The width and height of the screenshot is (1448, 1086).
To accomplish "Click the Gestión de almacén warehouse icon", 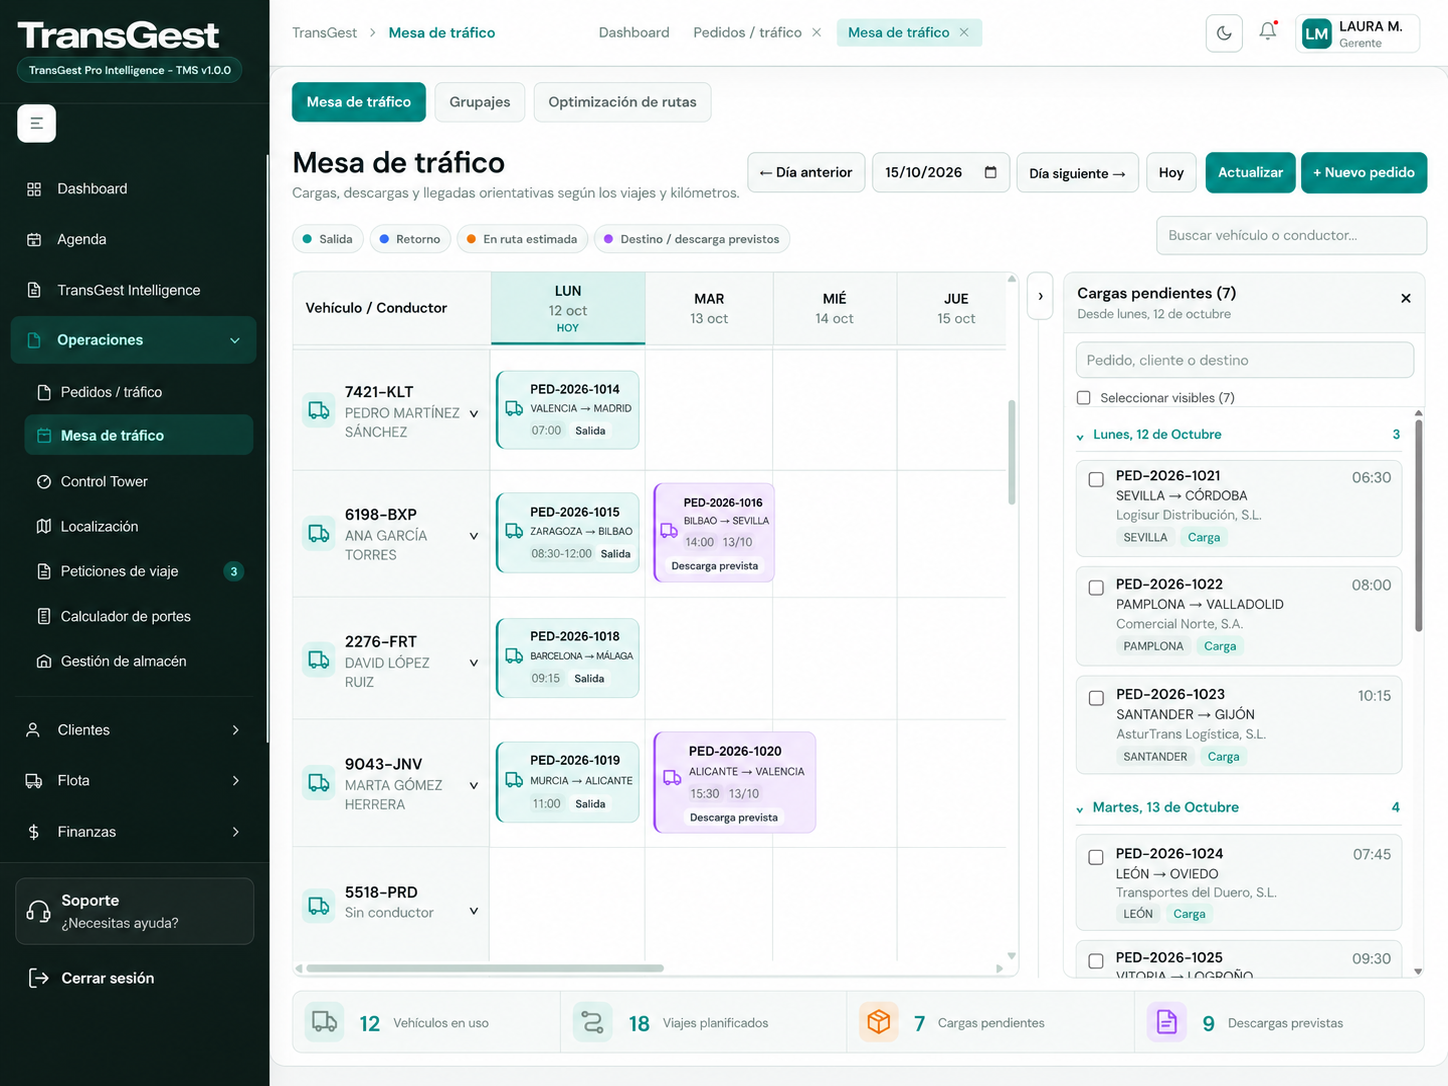I will pos(44,661).
